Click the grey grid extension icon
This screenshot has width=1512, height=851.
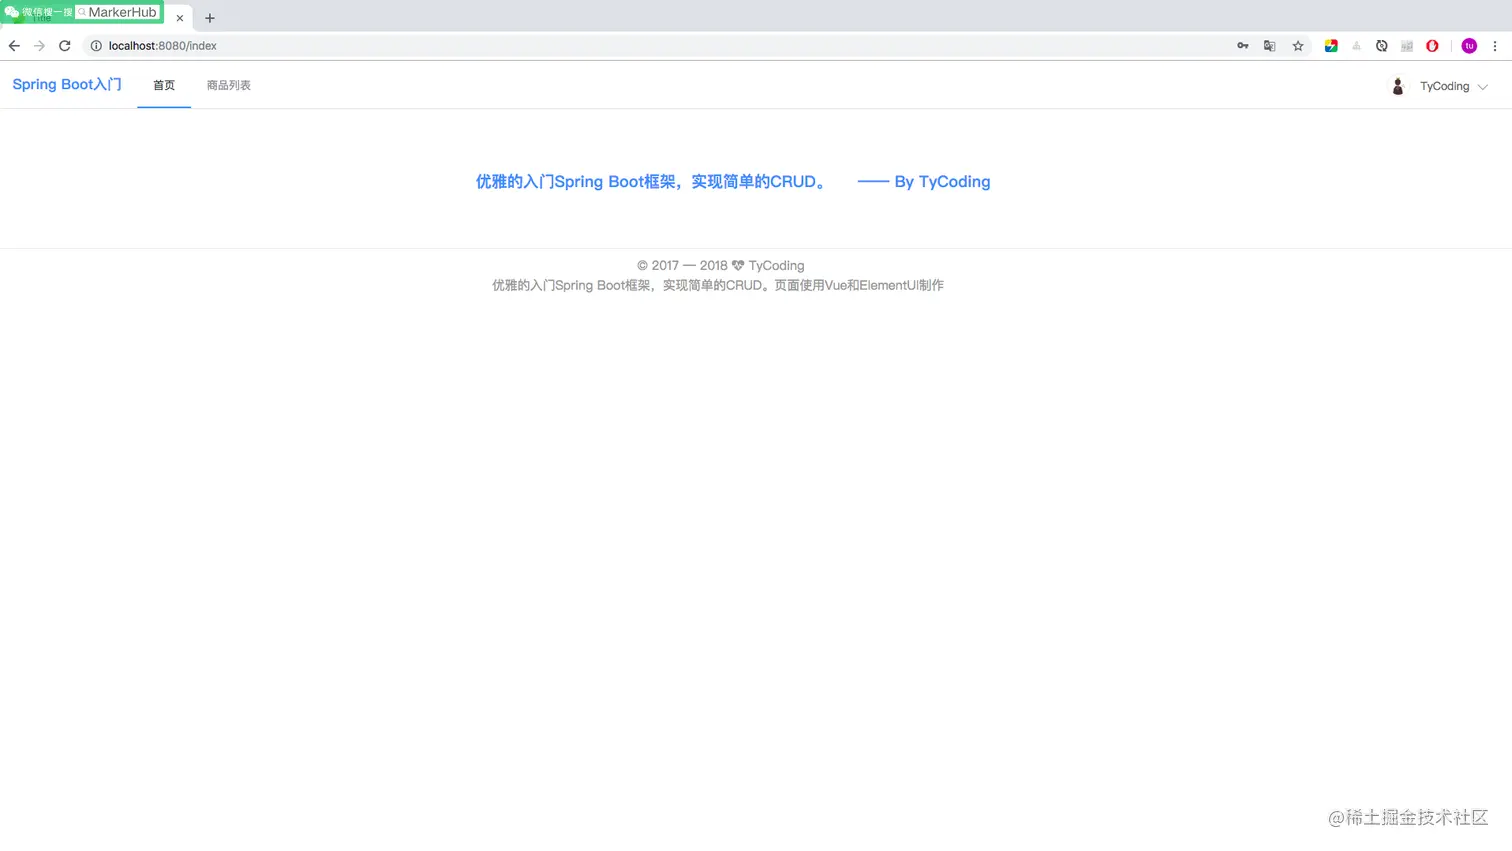point(1407,46)
